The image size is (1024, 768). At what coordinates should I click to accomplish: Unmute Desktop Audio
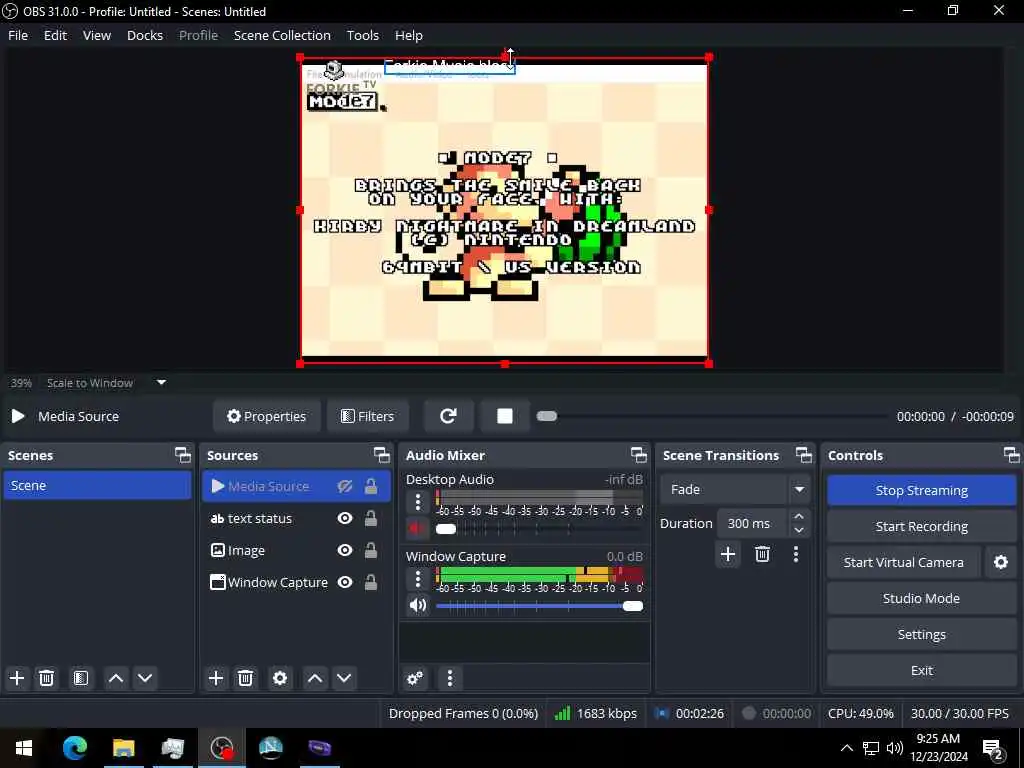tap(417, 528)
